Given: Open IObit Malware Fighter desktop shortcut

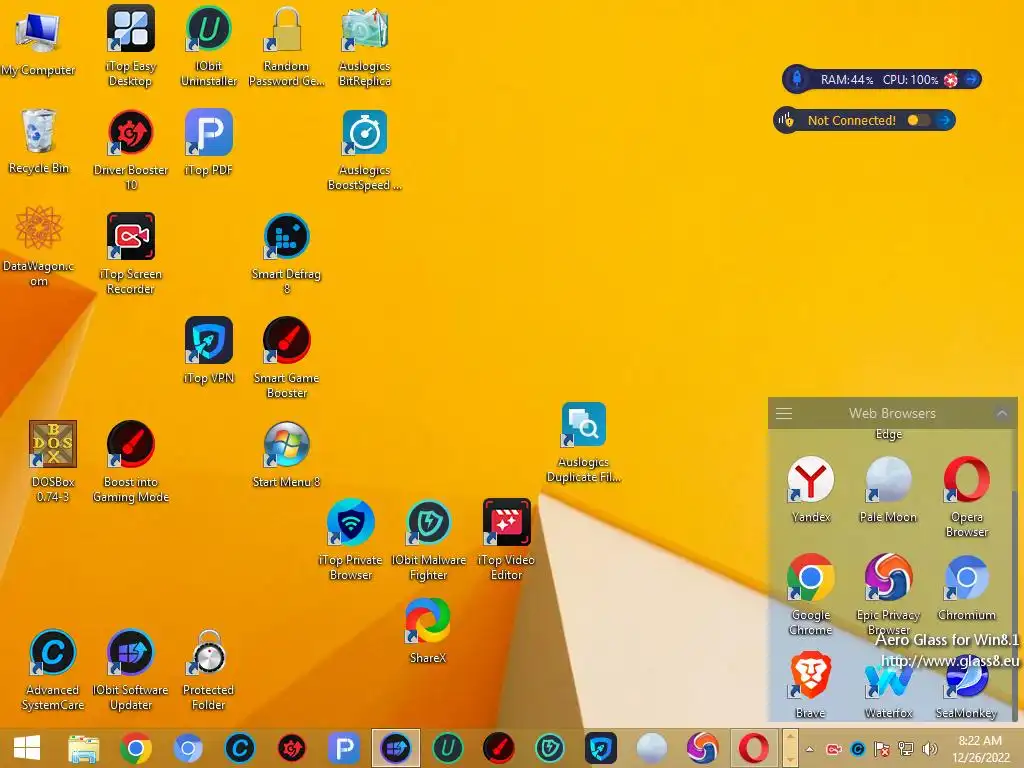Looking at the screenshot, I should [428, 539].
